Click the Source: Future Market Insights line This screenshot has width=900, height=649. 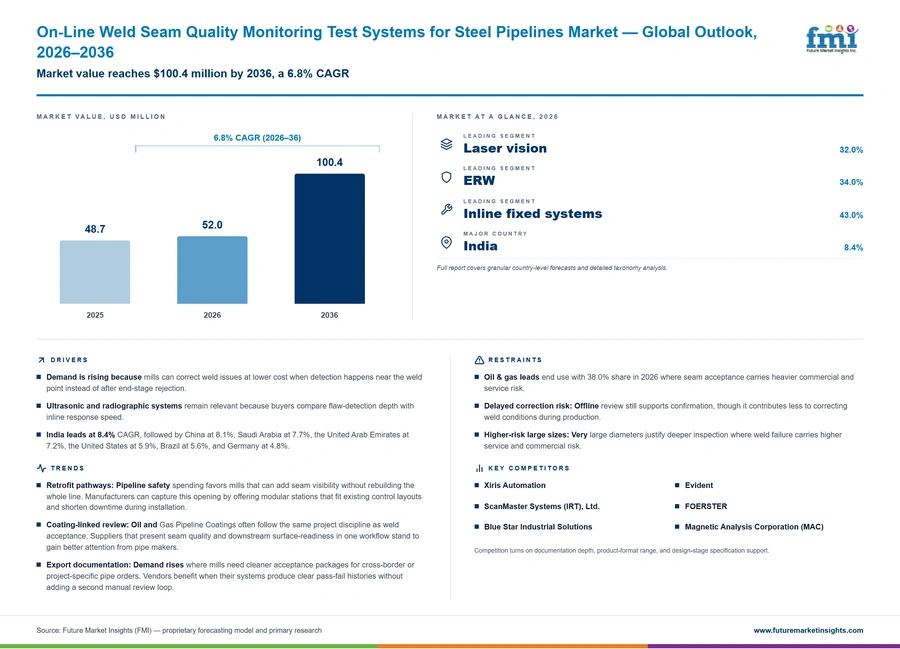tap(179, 630)
